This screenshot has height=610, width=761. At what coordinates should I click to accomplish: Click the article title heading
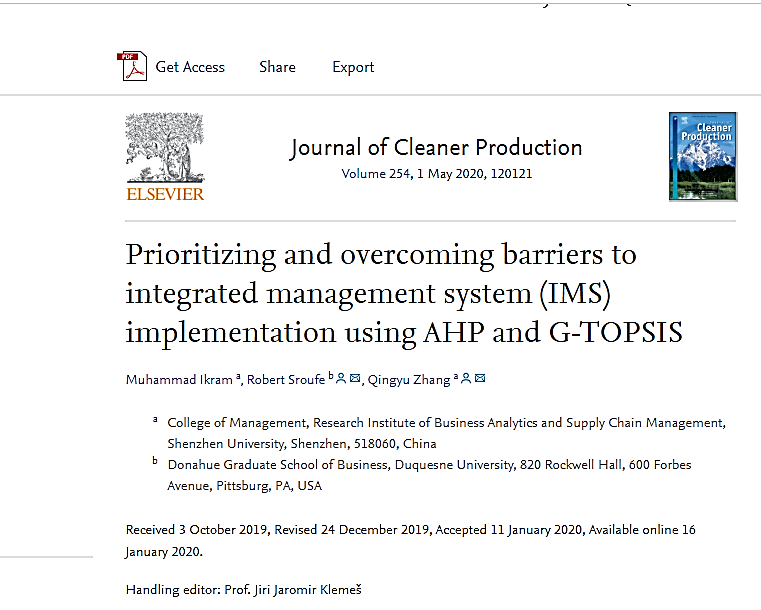pyautogui.click(x=404, y=293)
